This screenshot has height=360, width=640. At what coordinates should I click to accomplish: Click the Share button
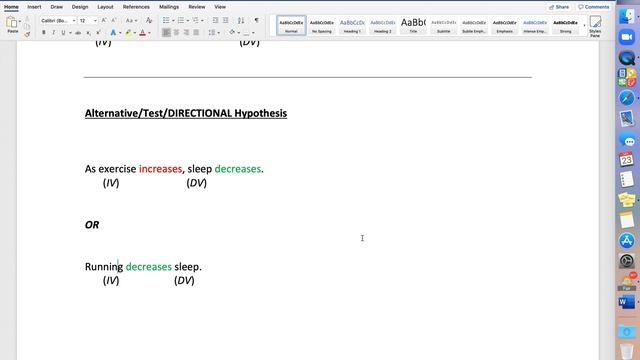(x=559, y=7)
